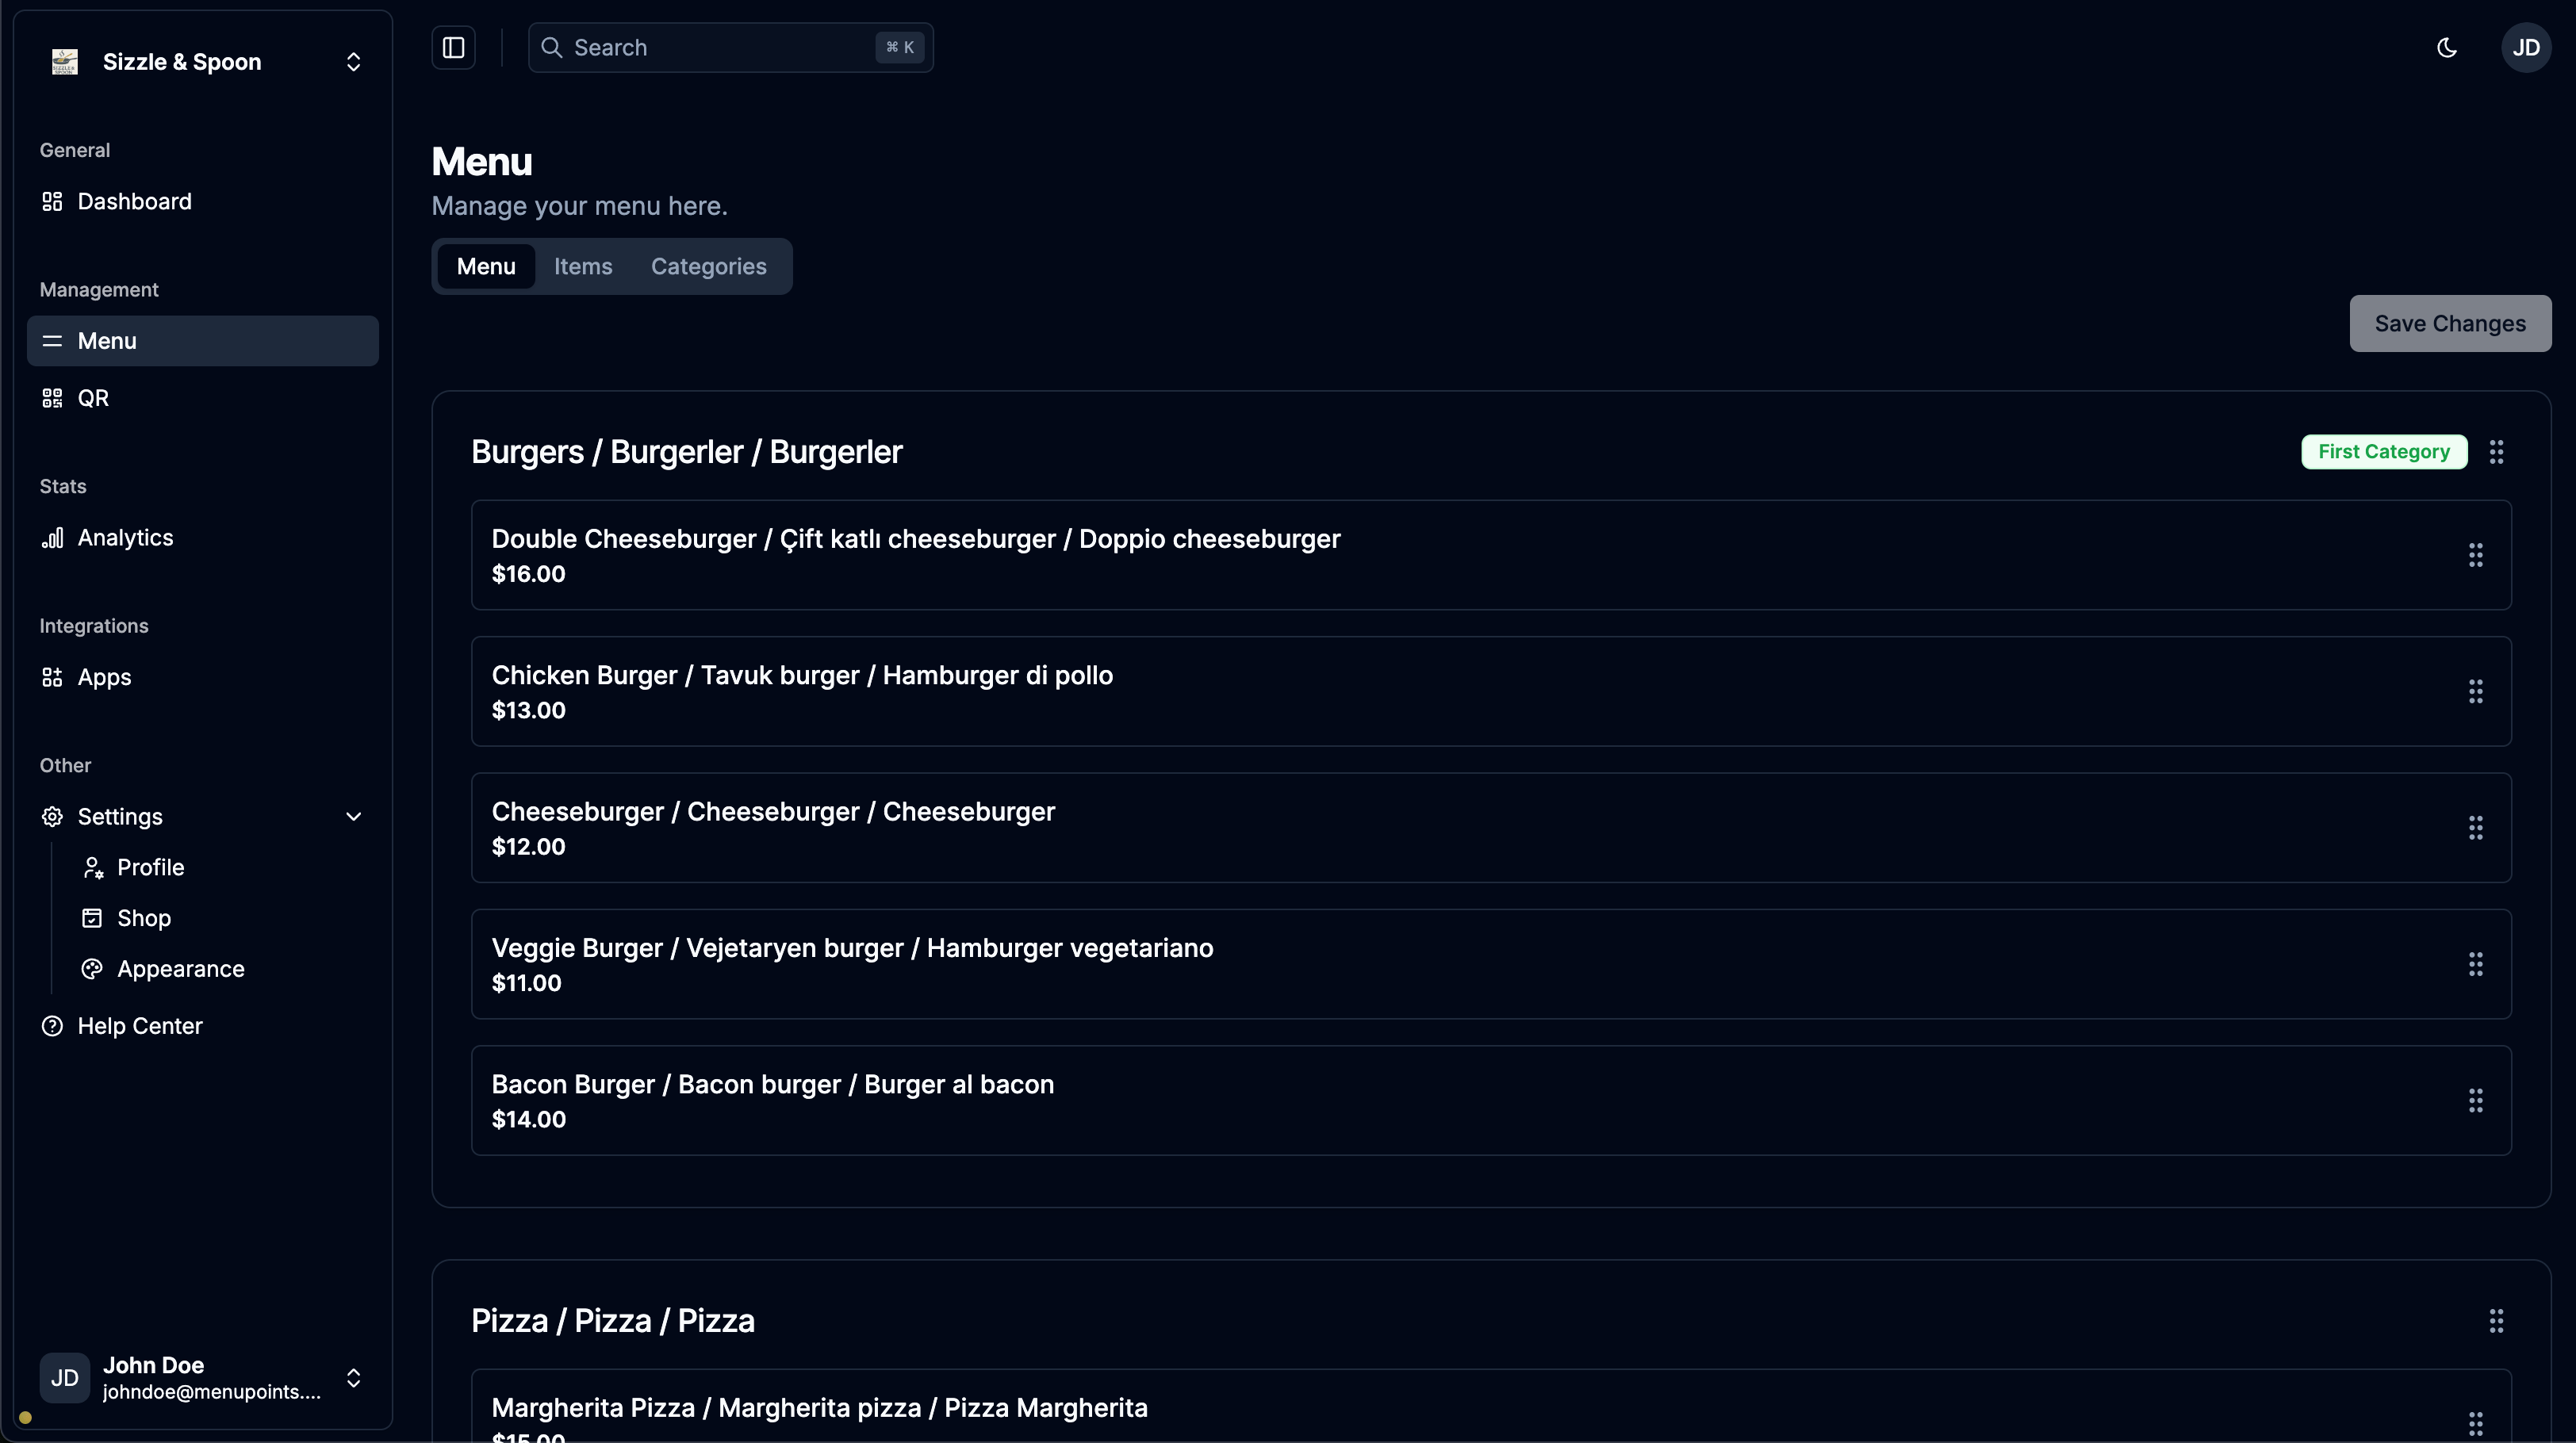Collapse the Settings submenu chevron
Screen dimensions: 2576x1443
pos(353,816)
